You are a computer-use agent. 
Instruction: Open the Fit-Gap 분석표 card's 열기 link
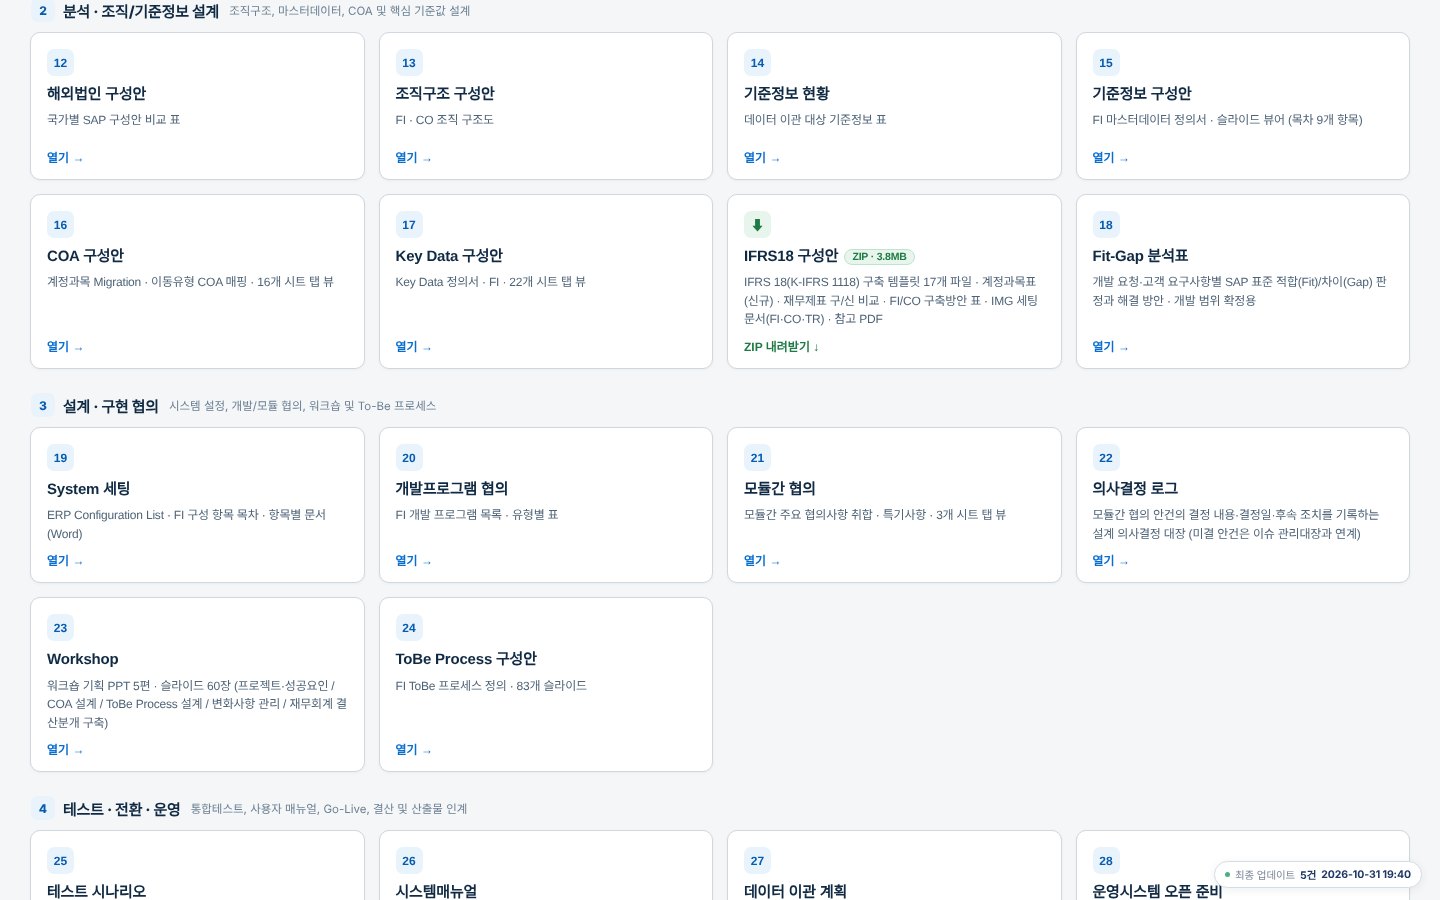click(1110, 347)
